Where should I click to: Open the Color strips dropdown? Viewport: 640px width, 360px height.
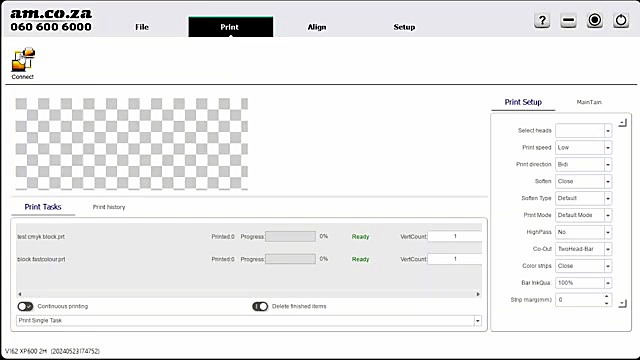pos(583,266)
